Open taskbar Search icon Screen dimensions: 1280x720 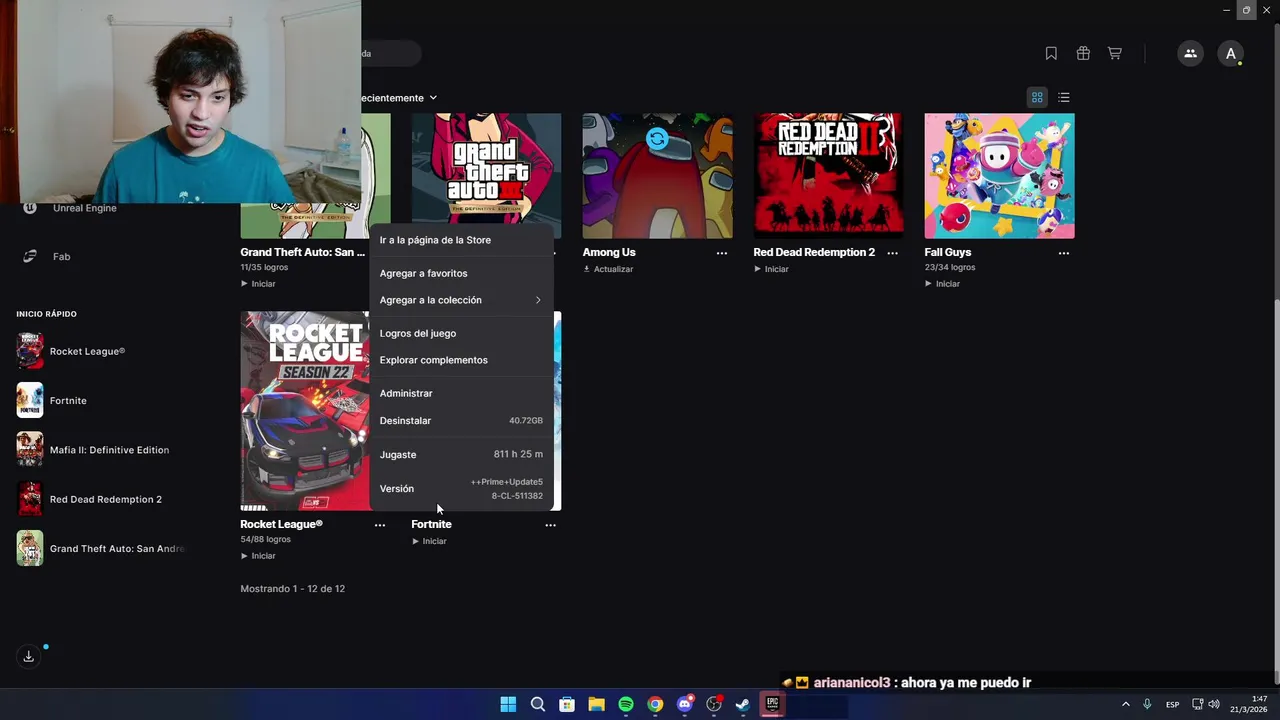(x=538, y=704)
